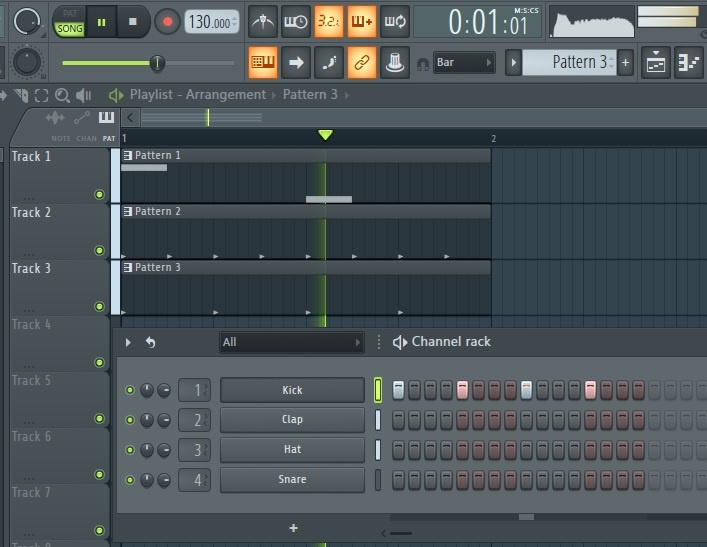Stop playback with the stop button

[x=133, y=22]
